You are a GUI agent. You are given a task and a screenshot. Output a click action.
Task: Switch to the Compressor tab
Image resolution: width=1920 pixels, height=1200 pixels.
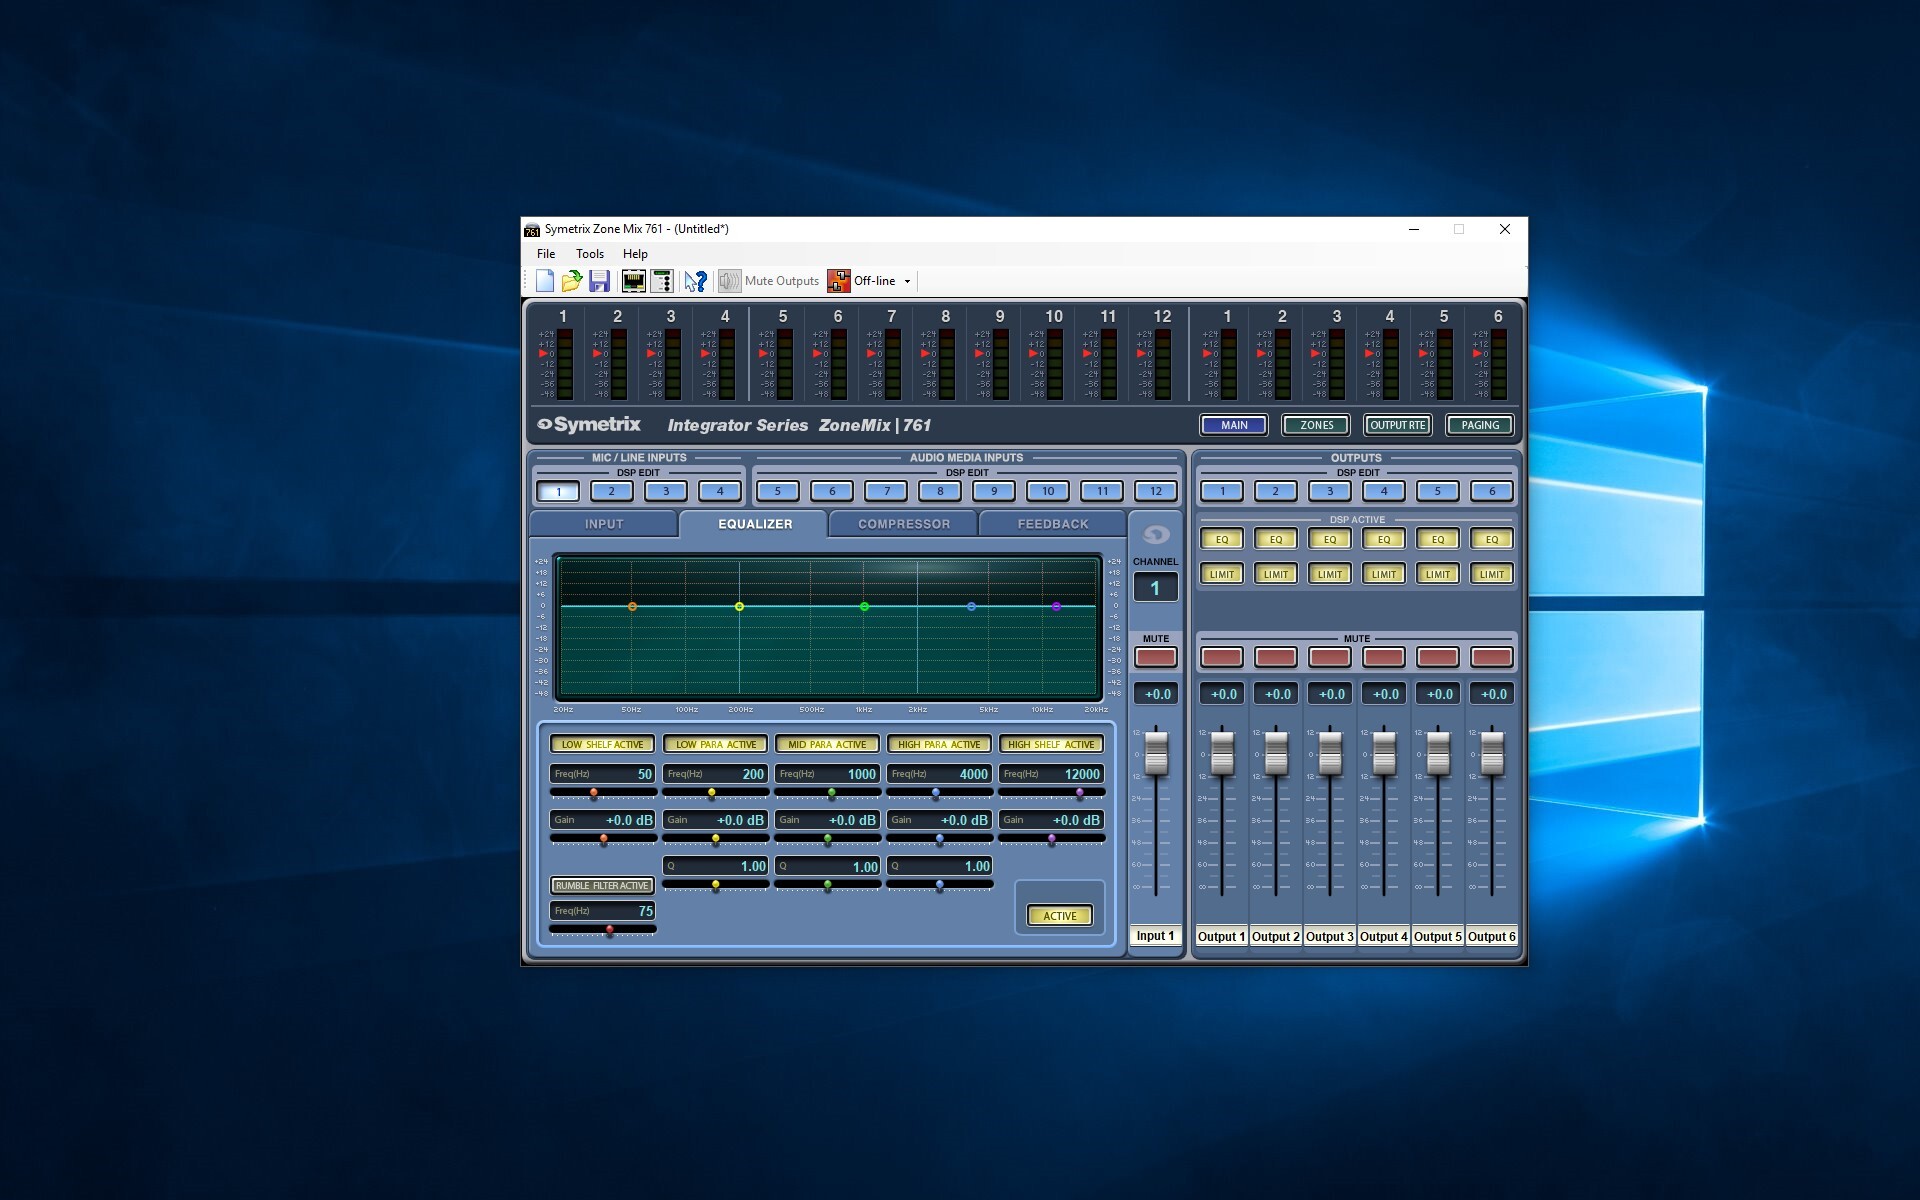click(903, 524)
